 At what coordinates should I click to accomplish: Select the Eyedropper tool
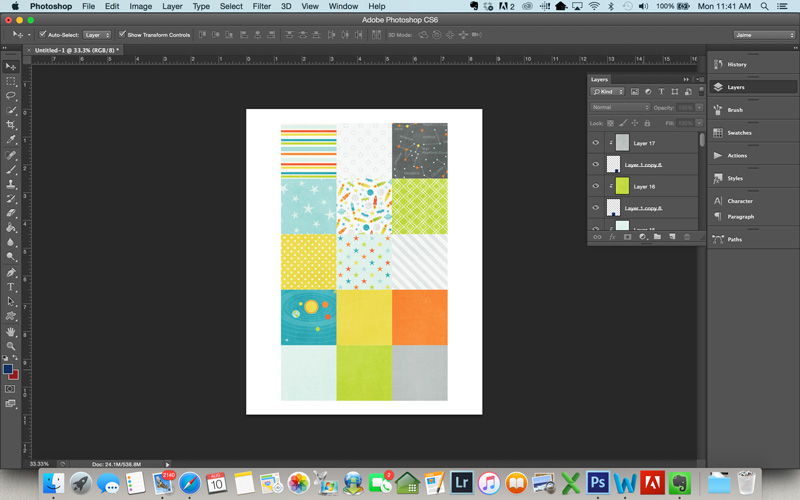pyautogui.click(x=11, y=140)
